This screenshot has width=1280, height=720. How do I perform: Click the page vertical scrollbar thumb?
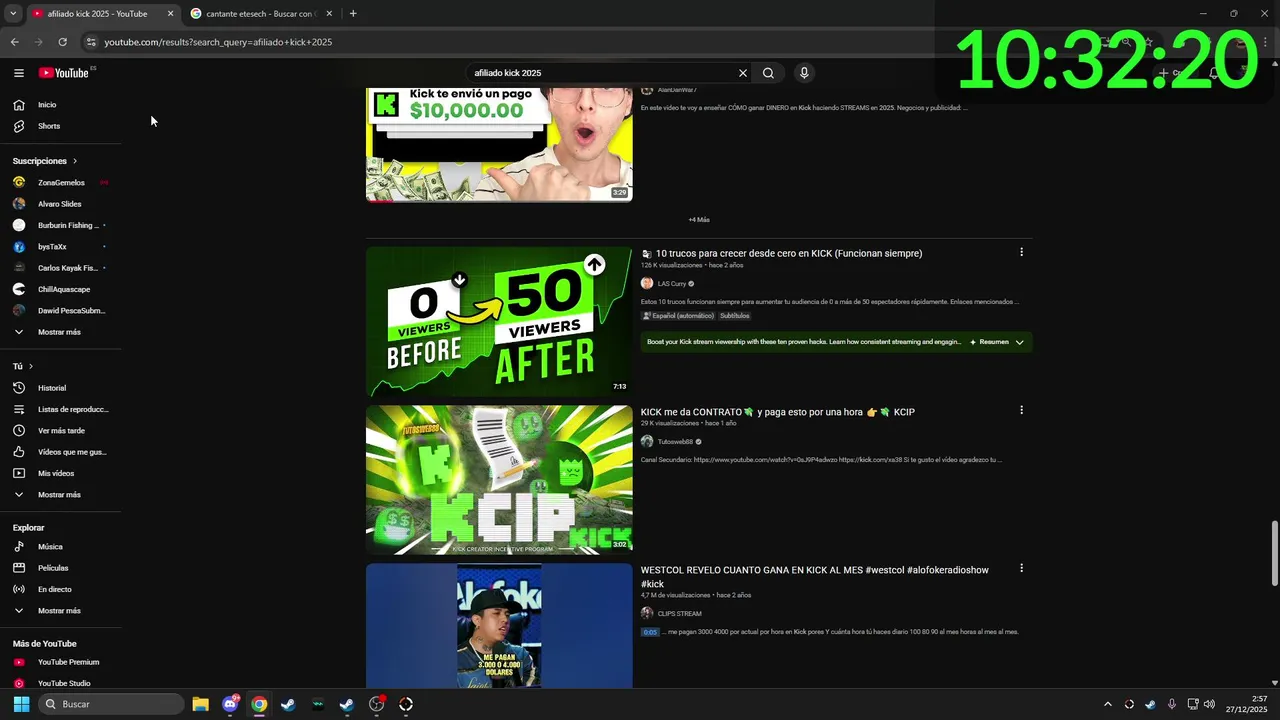coord(1274,553)
